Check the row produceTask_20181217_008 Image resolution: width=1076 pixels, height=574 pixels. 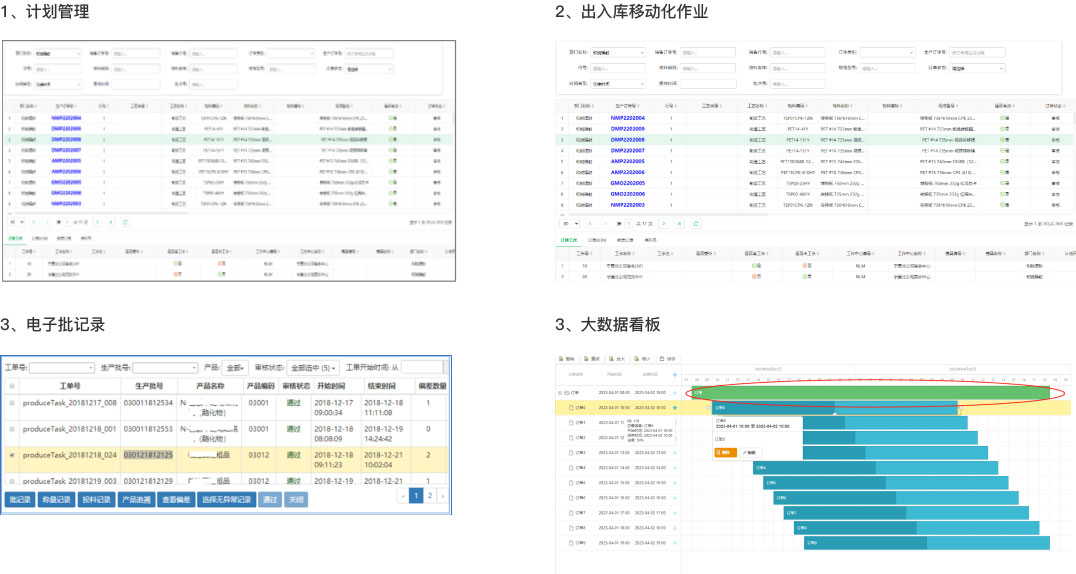tap(12, 403)
